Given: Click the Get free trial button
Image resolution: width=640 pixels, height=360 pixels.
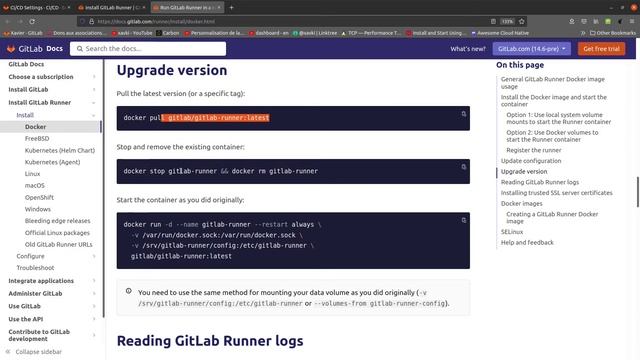Looking at the screenshot, I should coord(601,49).
